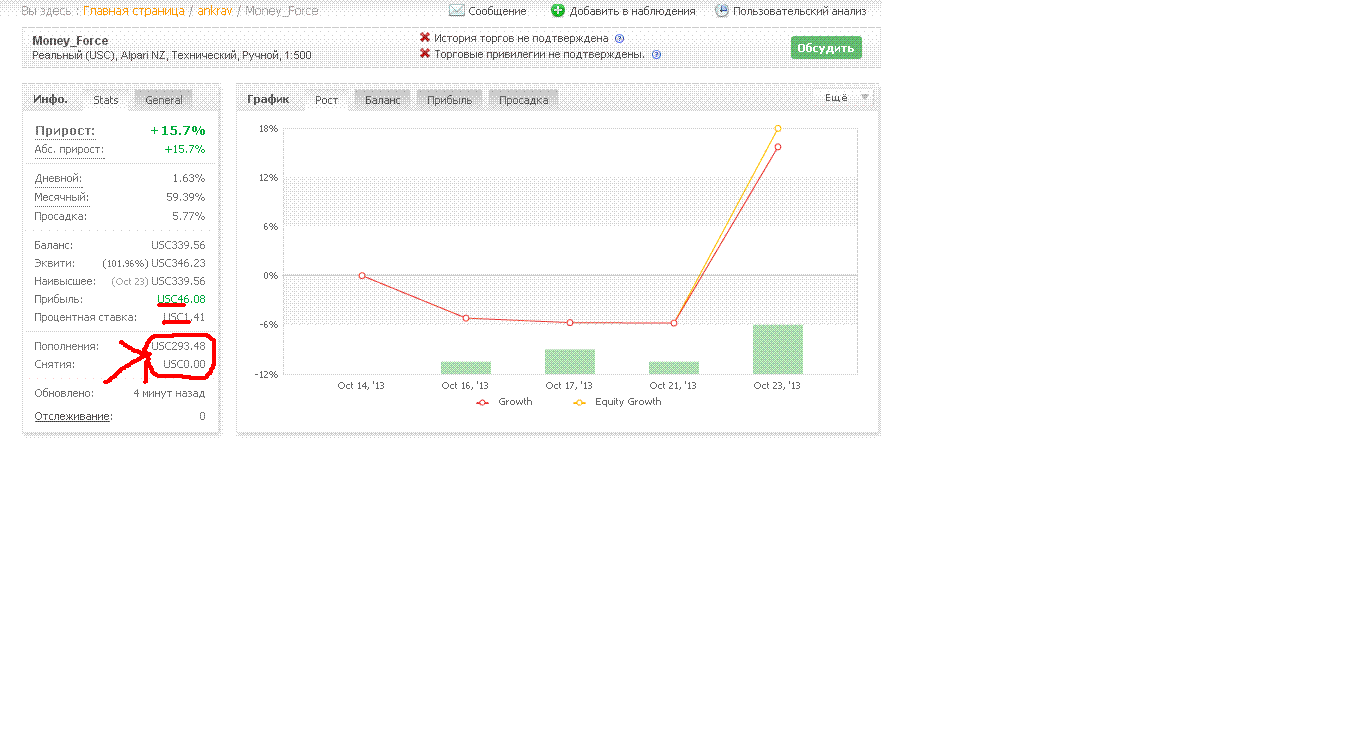Click the green bar for Oct 16

[x=466, y=367]
